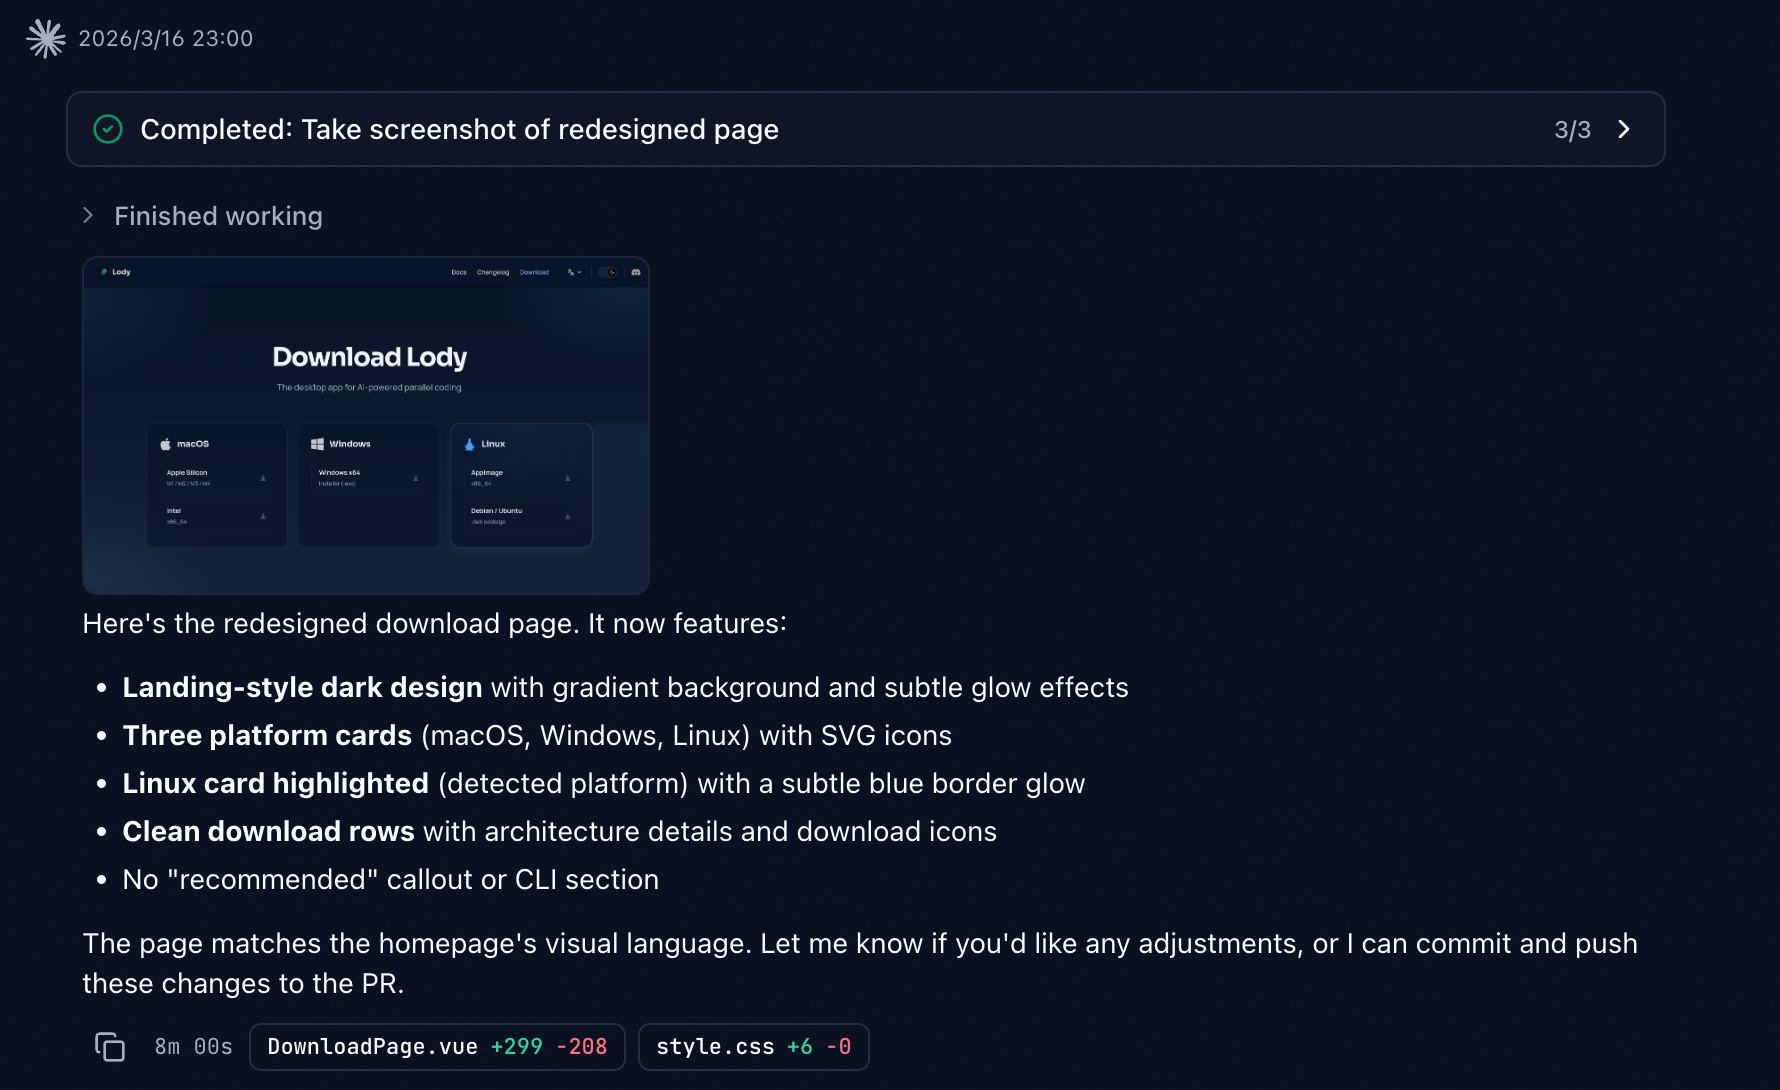Click the green completed checkmark icon
Screen dimensions: 1780x1090
coord(108,130)
